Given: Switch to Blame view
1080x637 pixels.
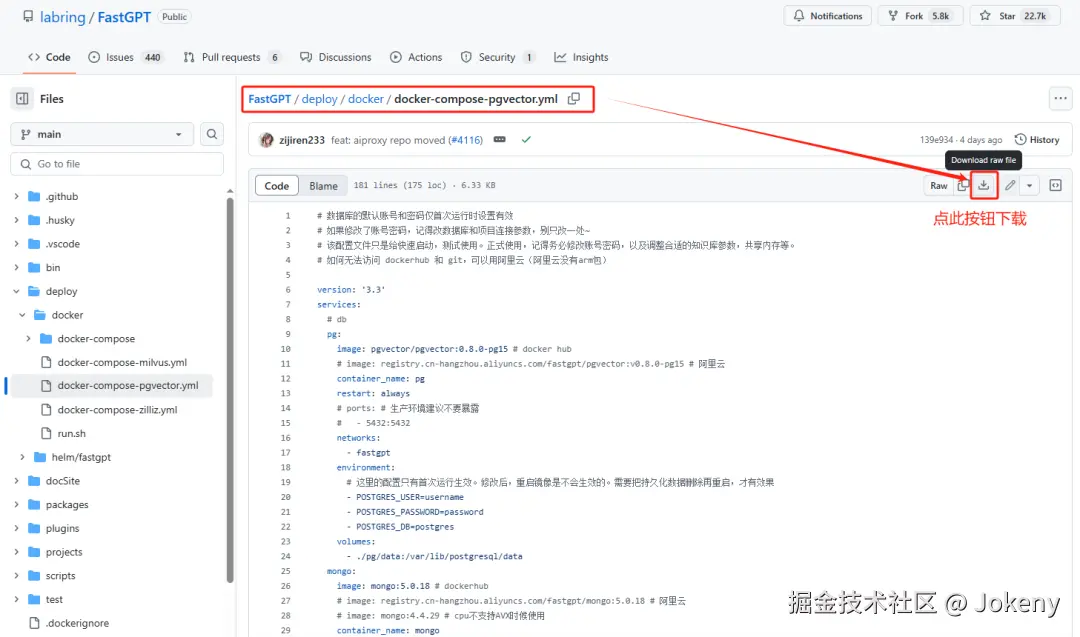Looking at the screenshot, I should [x=323, y=186].
